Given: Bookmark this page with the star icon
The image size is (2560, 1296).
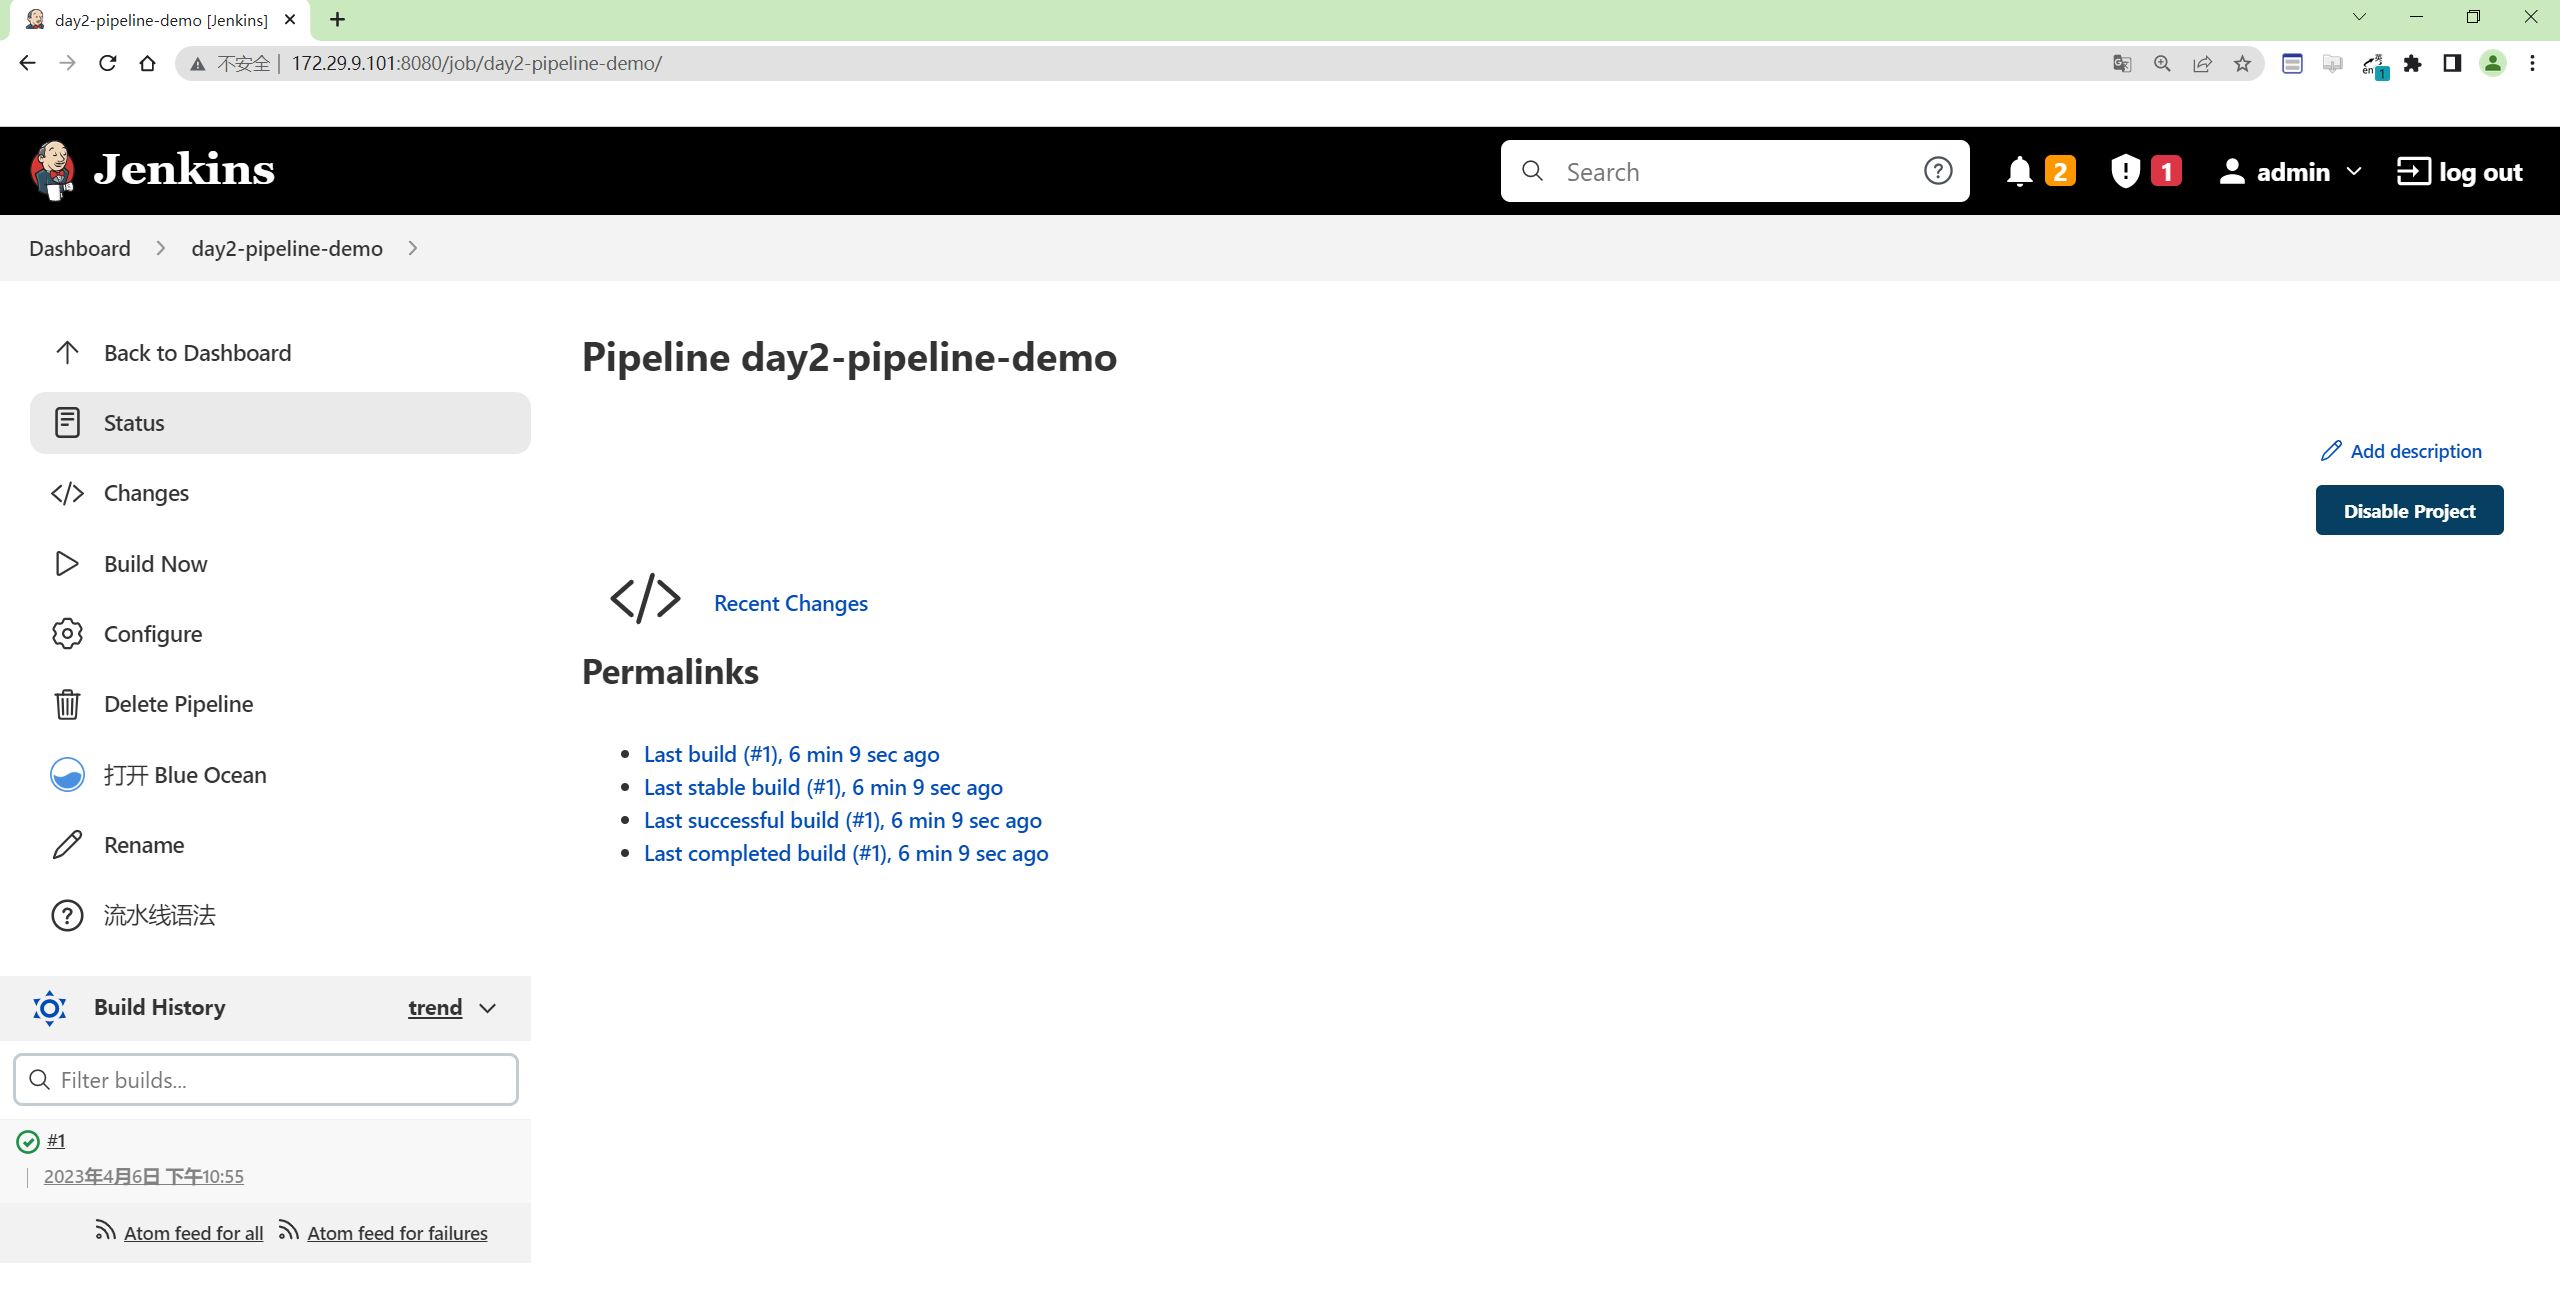Looking at the screenshot, I should coord(2242,63).
